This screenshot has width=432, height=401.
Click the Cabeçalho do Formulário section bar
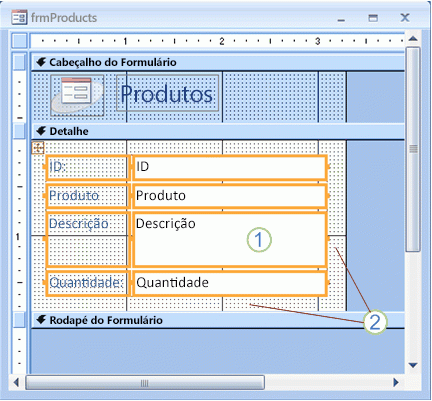click(x=218, y=62)
